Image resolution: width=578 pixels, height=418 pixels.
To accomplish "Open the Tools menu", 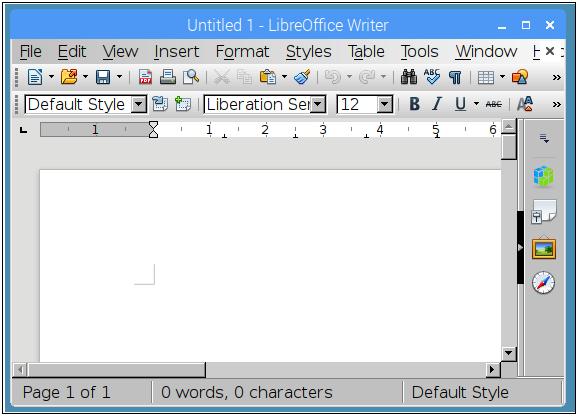I will point(420,52).
